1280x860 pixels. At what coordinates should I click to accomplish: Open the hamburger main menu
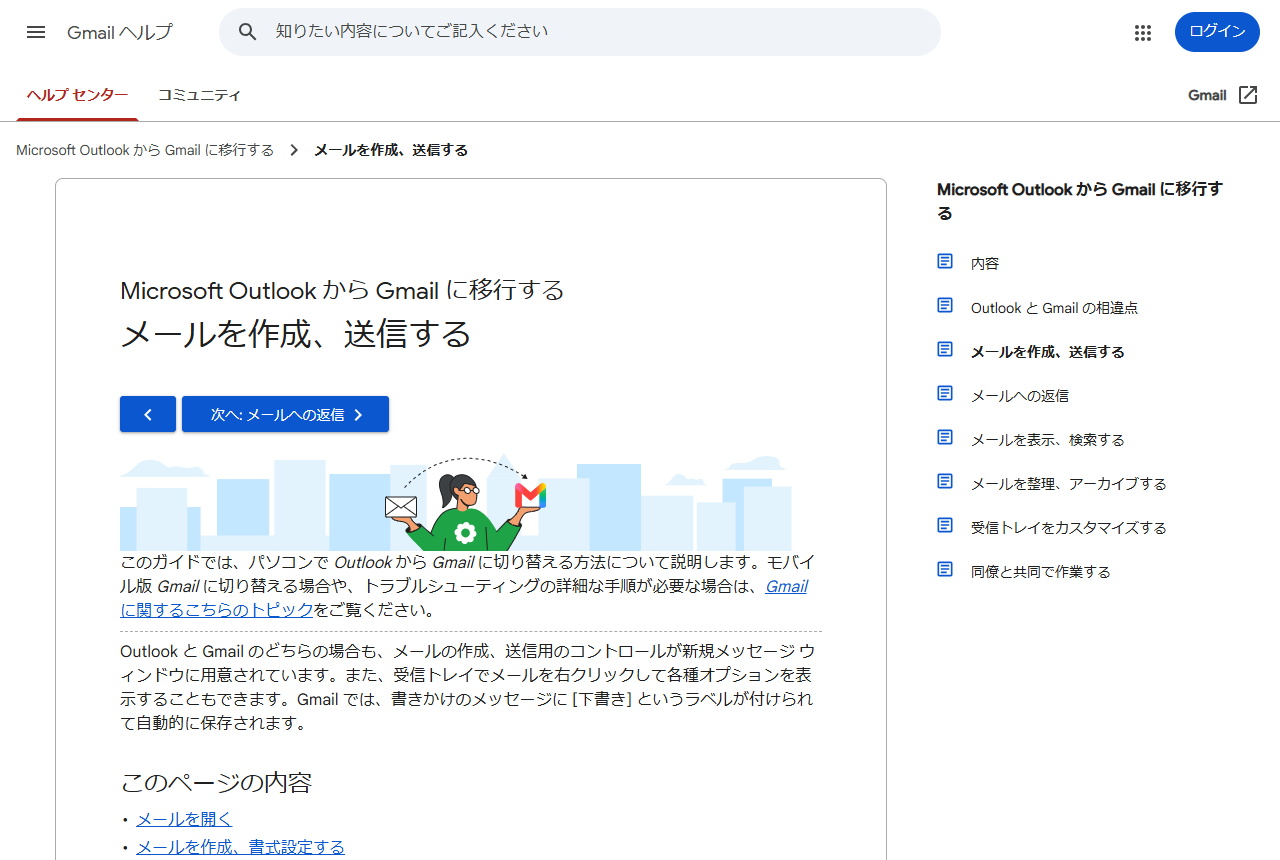(x=36, y=32)
